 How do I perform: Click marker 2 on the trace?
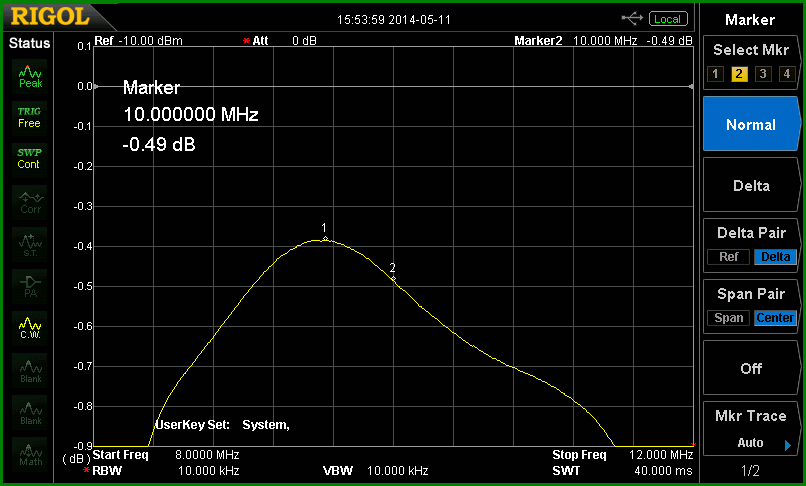[x=393, y=278]
